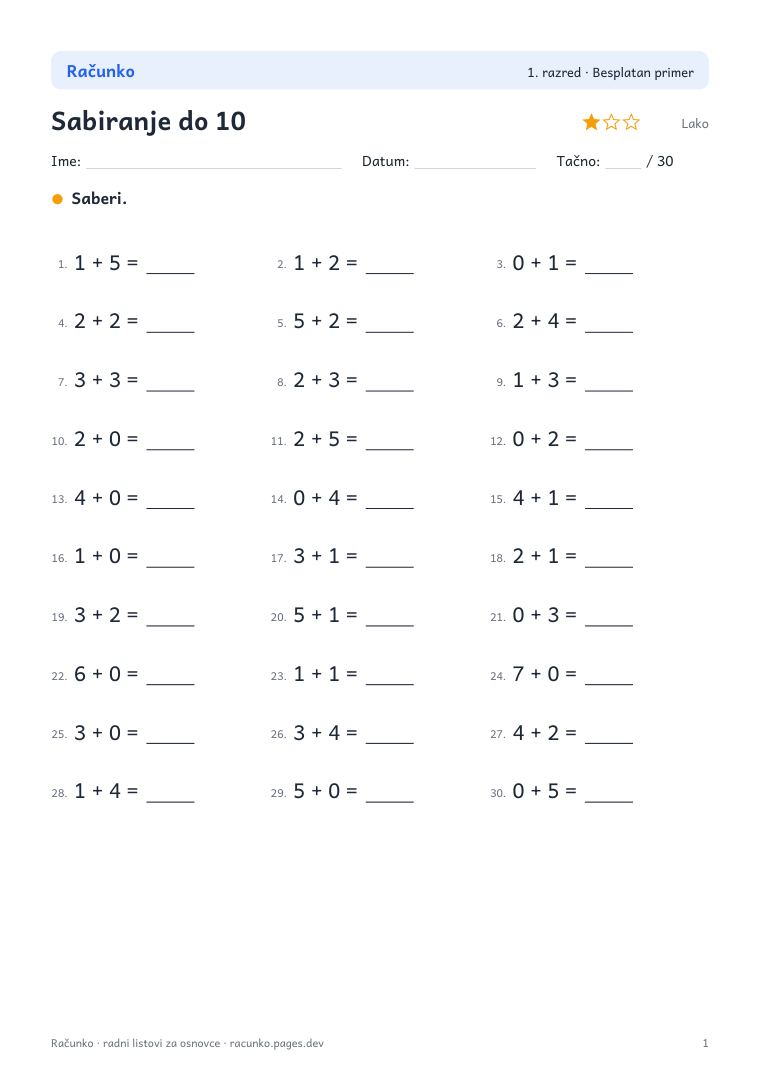
Task: Click answer blank for 3 + 3
Action: 171,383
